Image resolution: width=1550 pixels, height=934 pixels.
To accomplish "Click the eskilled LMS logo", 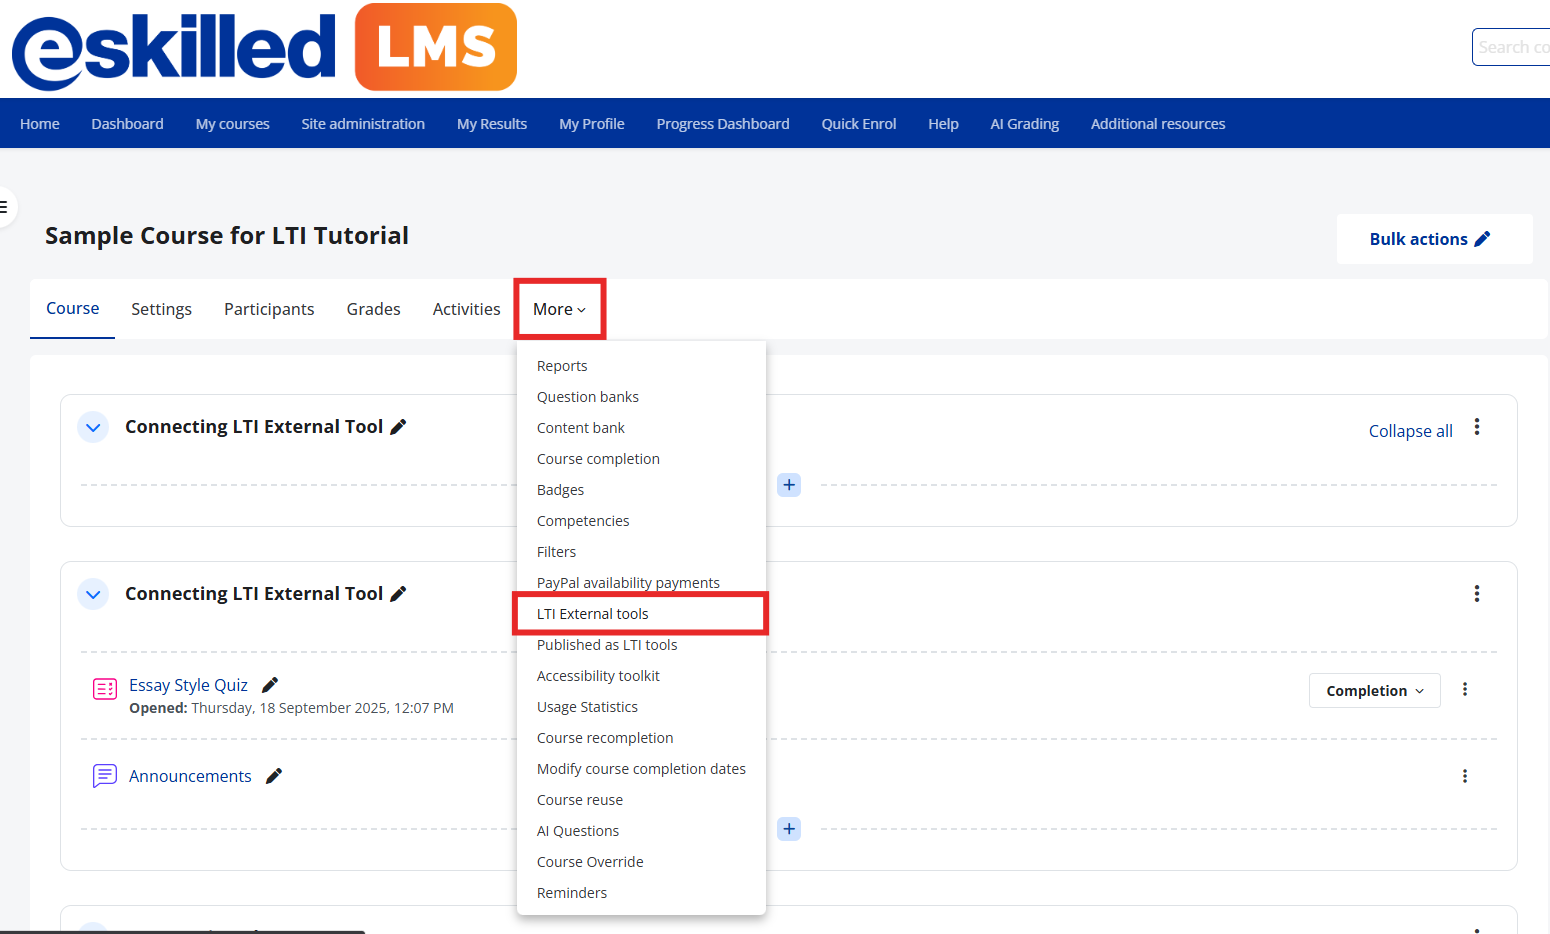I will coord(264,48).
